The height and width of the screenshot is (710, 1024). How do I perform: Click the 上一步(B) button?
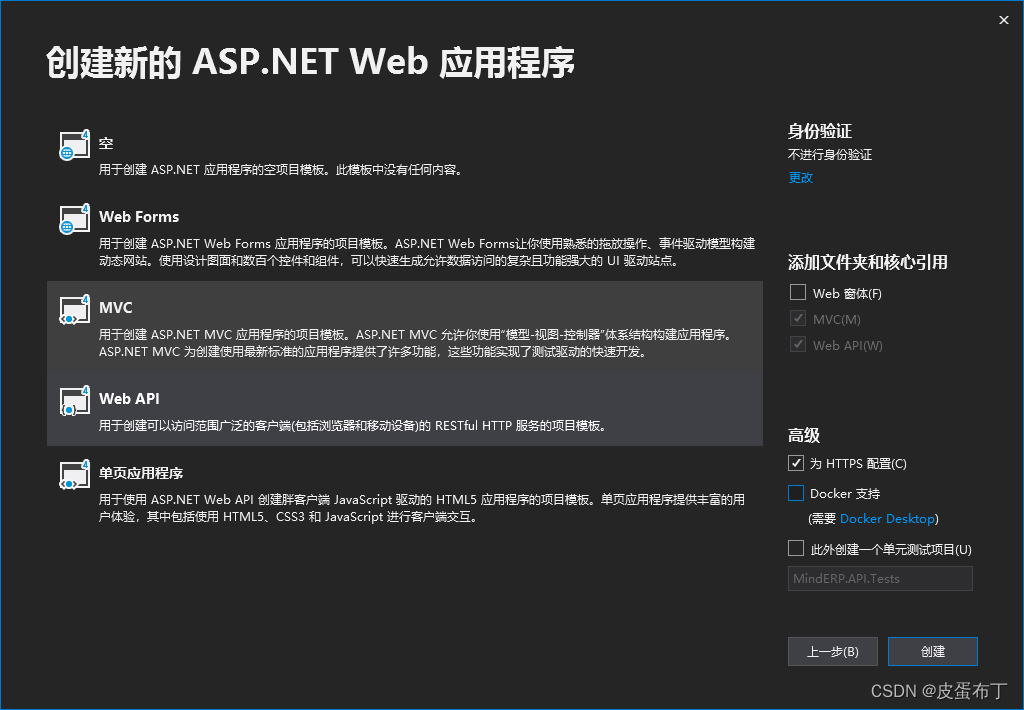(x=832, y=651)
